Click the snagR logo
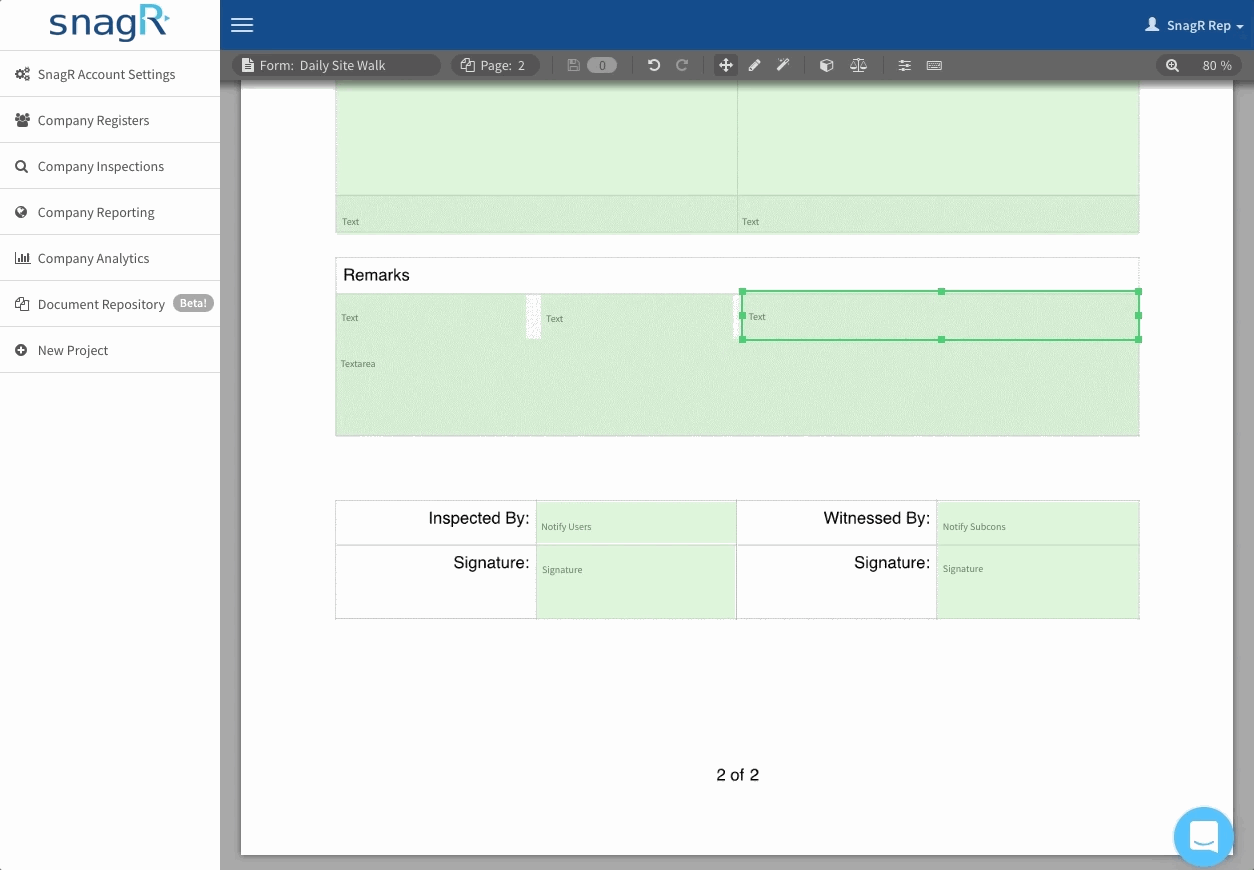The width and height of the screenshot is (1254, 870). click(110, 24)
